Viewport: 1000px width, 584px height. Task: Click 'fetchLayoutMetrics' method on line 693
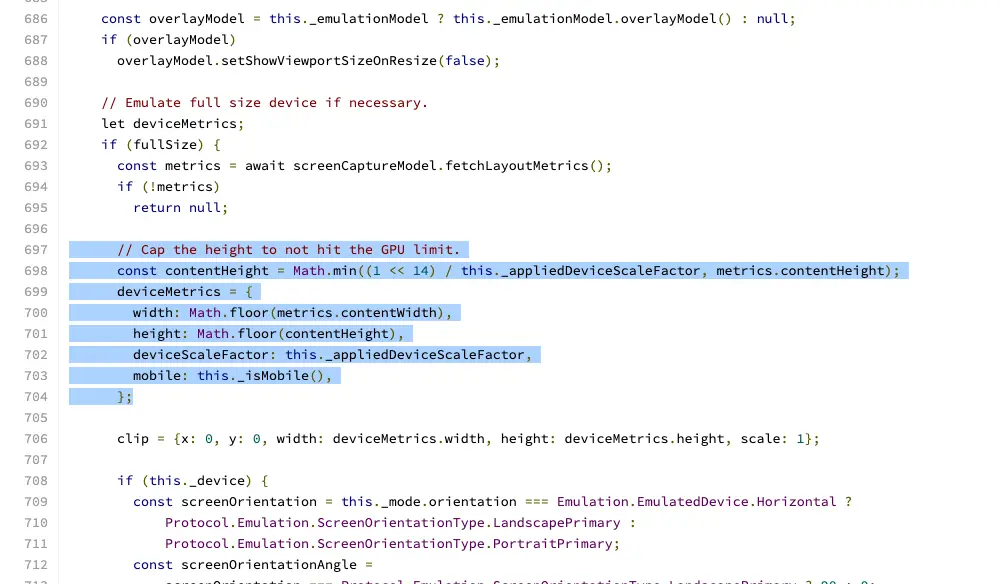[x=517, y=166]
